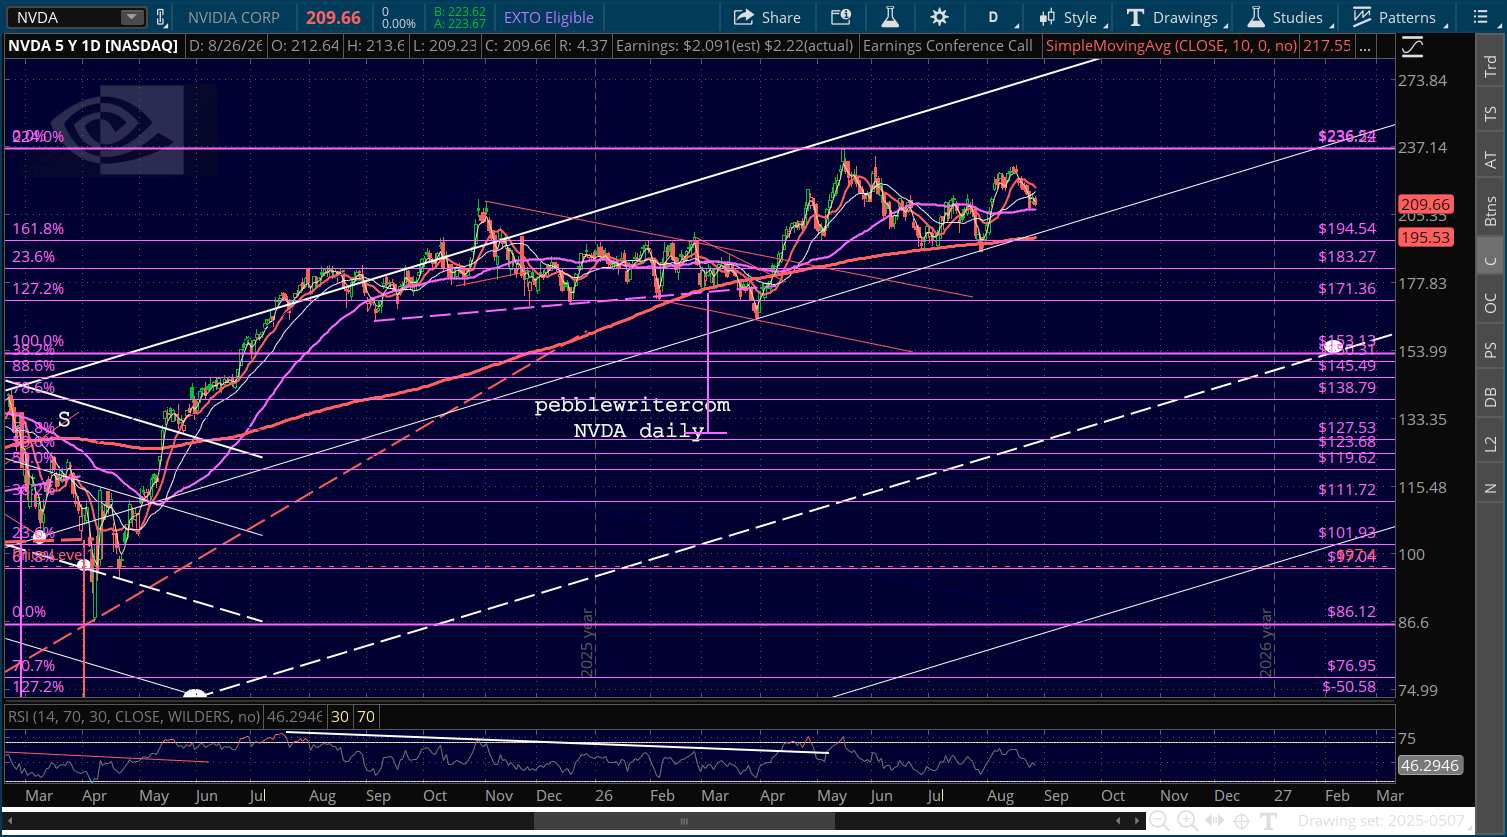Click the 209.66 last price axis tag

1426,204
